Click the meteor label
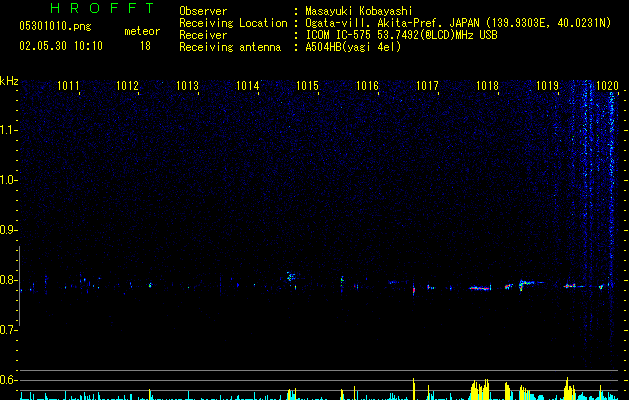Viewport: 629px width, 400px height. (x=142, y=31)
